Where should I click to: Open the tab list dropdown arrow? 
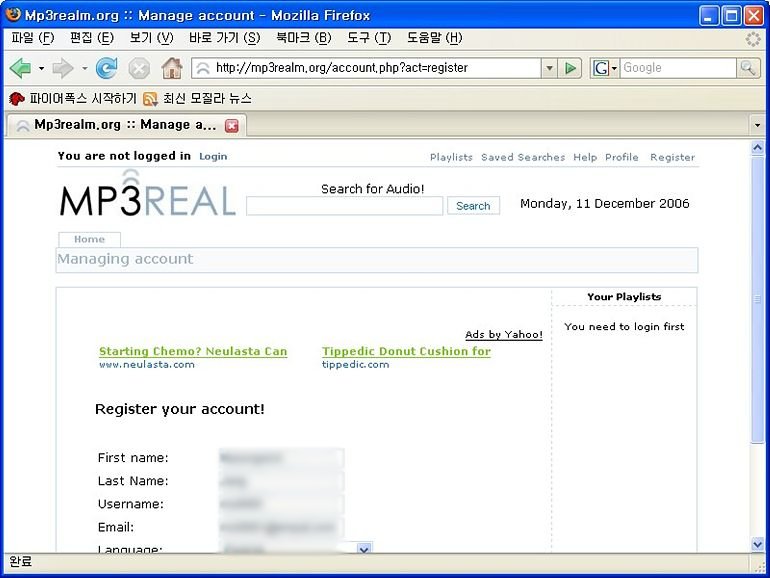click(x=757, y=125)
